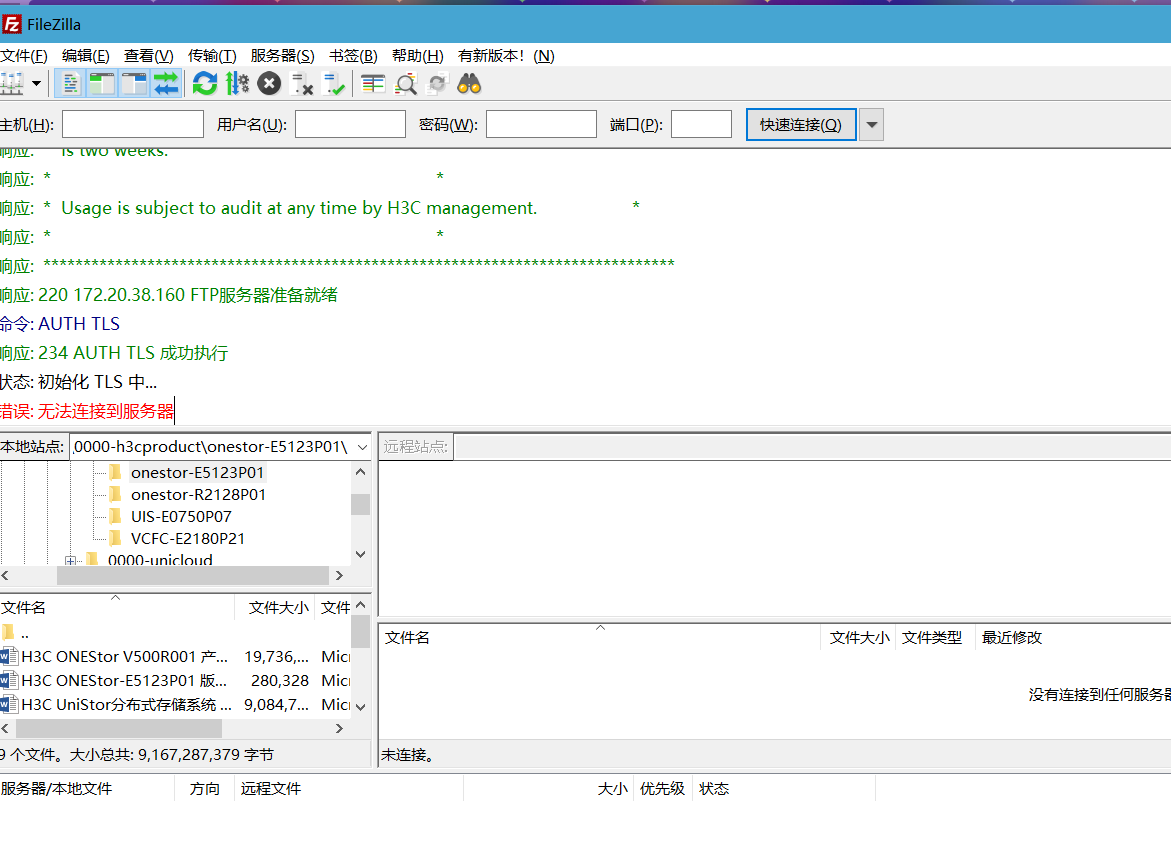The height and width of the screenshot is (851, 1171).
Task: Open 本地站点 path combo dropdown
Action: [362, 447]
